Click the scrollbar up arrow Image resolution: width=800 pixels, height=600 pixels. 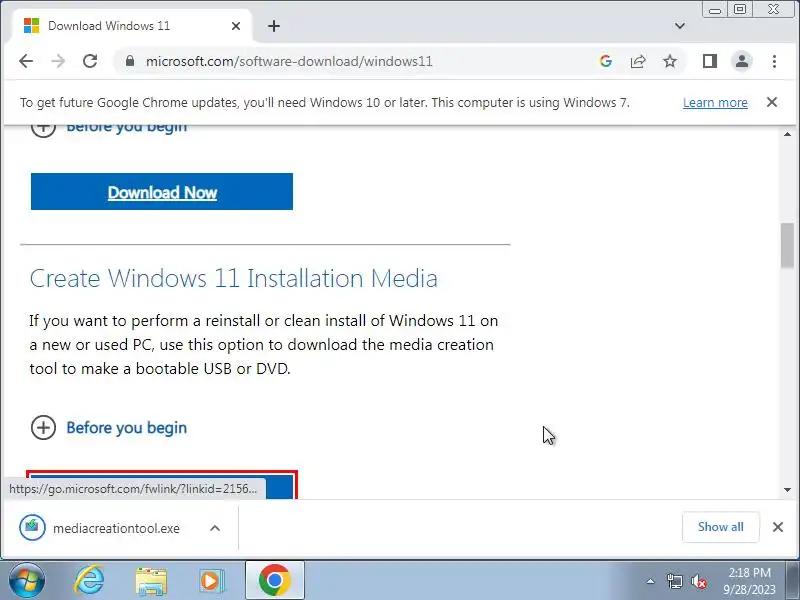coord(787,134)
